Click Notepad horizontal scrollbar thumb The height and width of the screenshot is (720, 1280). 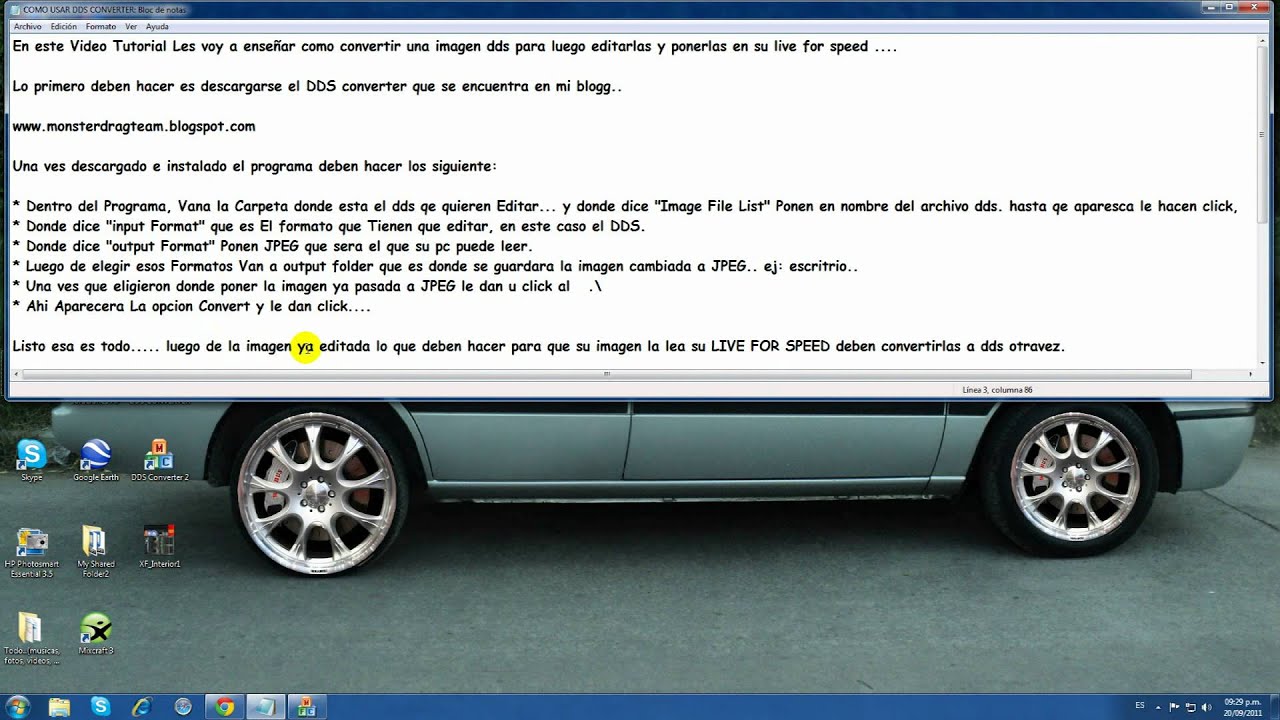606,374
